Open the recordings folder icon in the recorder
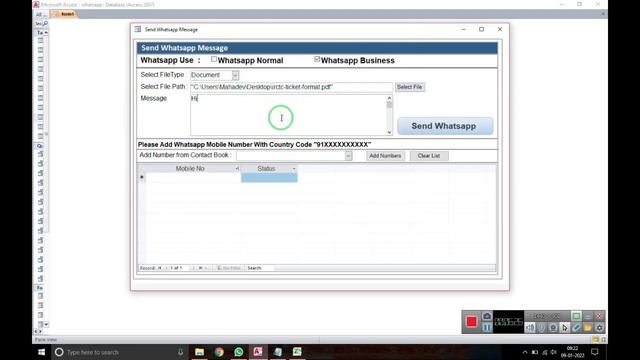 pyautogui.click(x=587, y=327)
